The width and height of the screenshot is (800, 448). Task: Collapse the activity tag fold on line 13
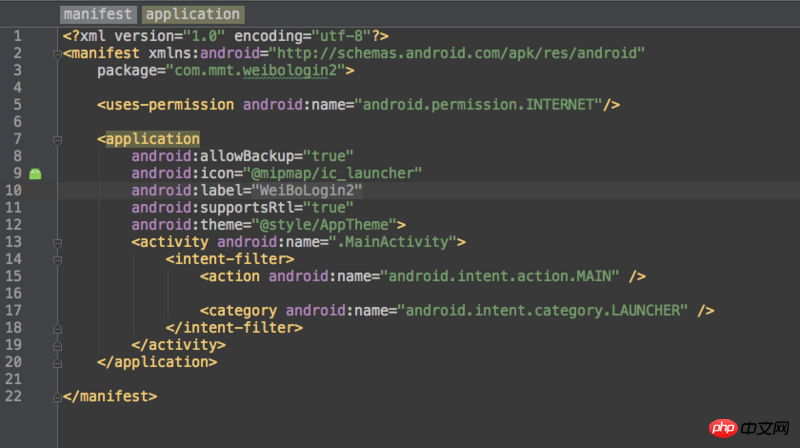tap(58, 242)
